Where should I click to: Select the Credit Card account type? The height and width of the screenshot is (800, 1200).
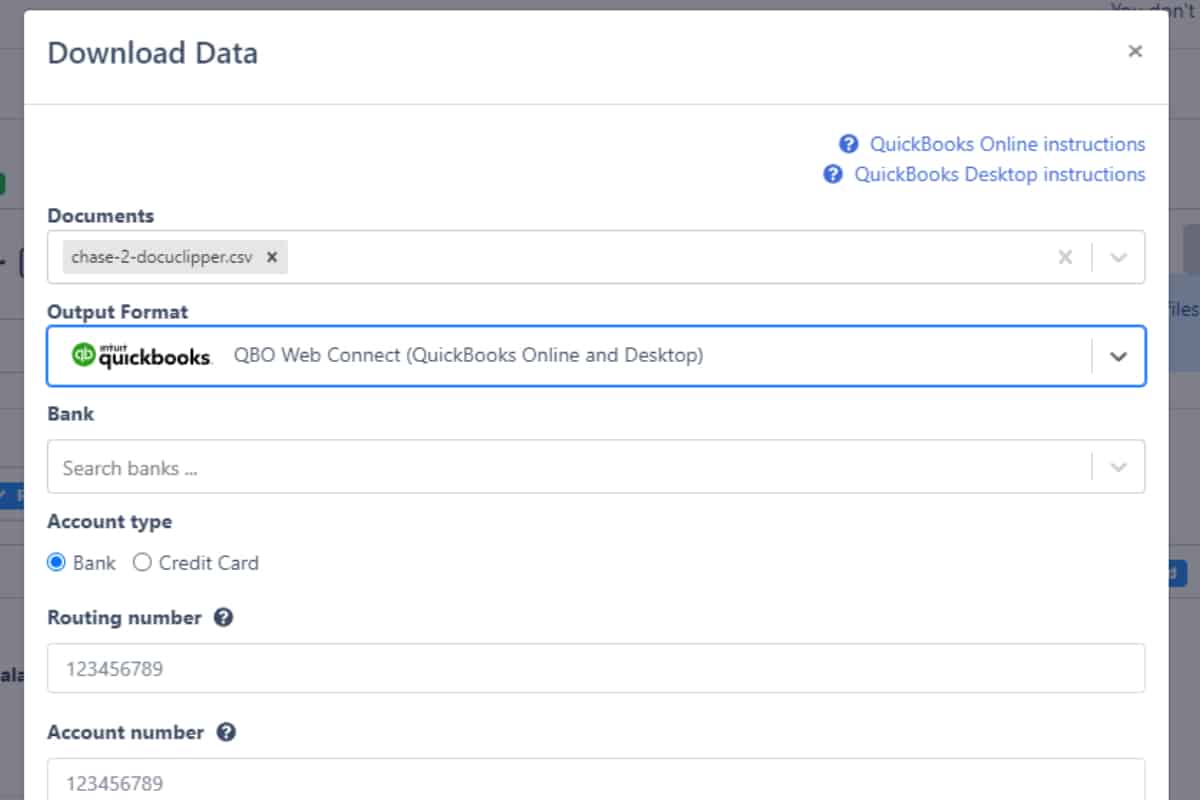pos(142,563)
